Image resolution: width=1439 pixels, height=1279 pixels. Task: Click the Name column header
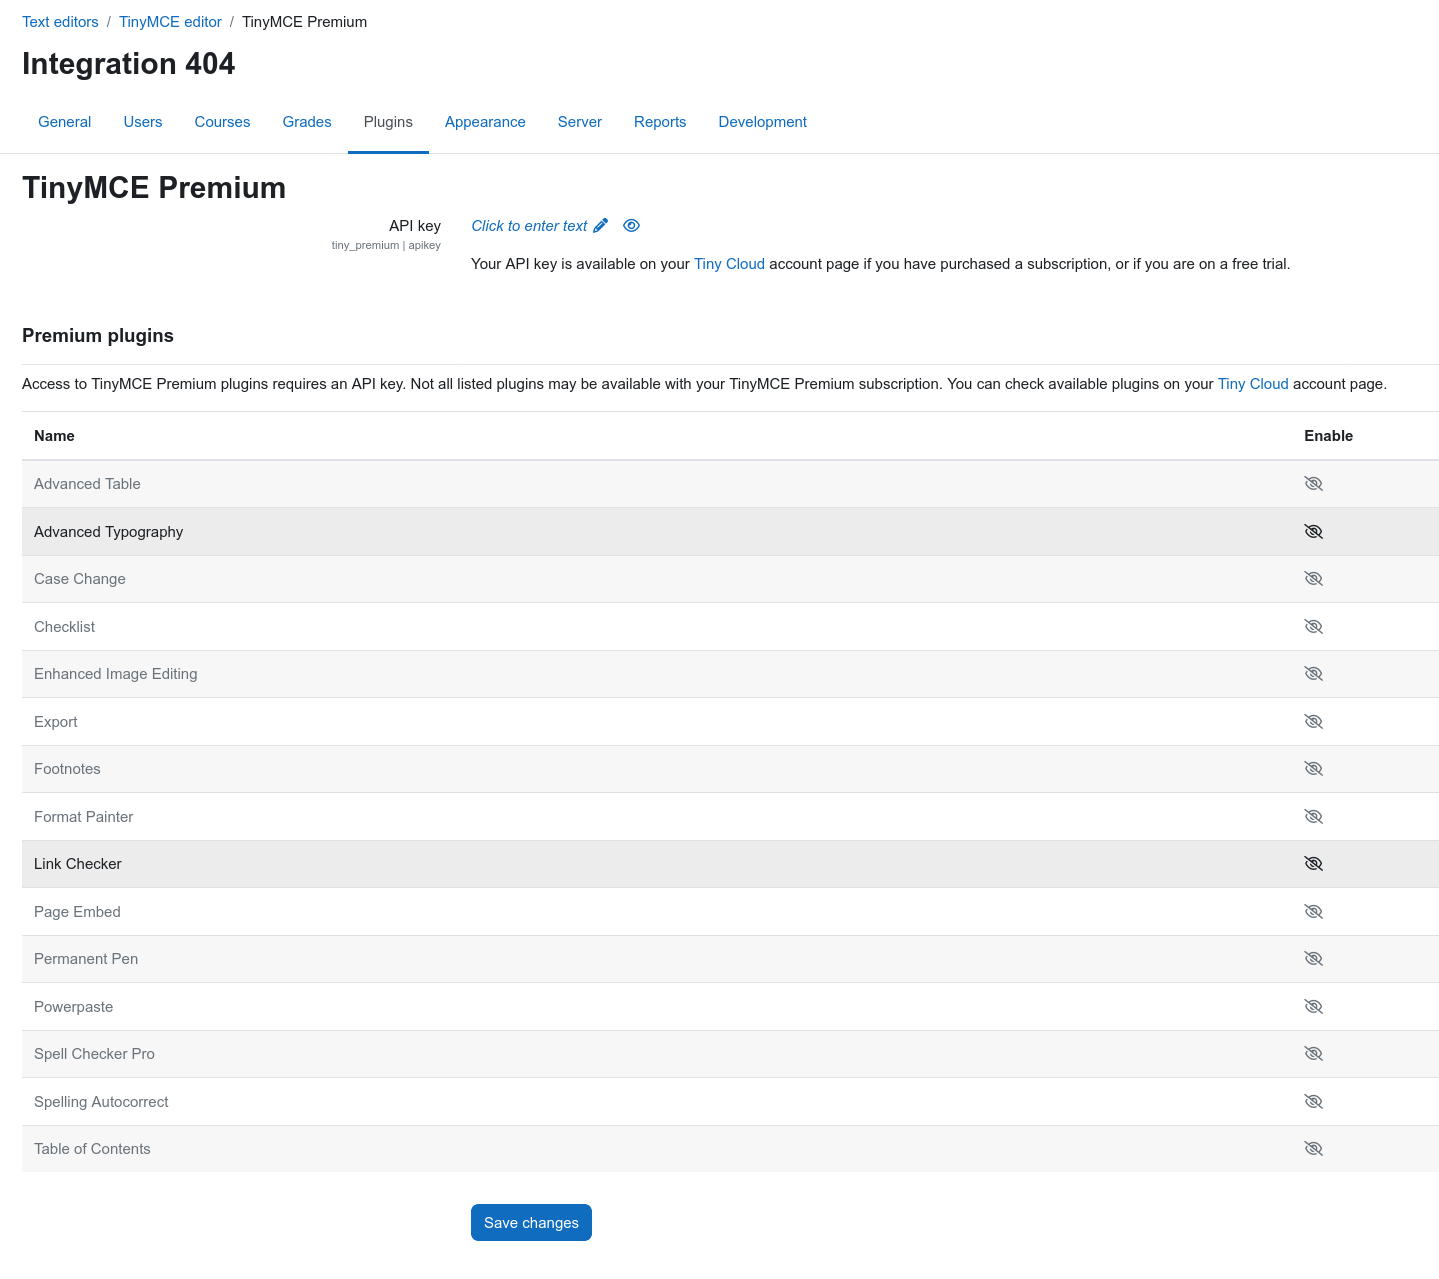(54, 436)
